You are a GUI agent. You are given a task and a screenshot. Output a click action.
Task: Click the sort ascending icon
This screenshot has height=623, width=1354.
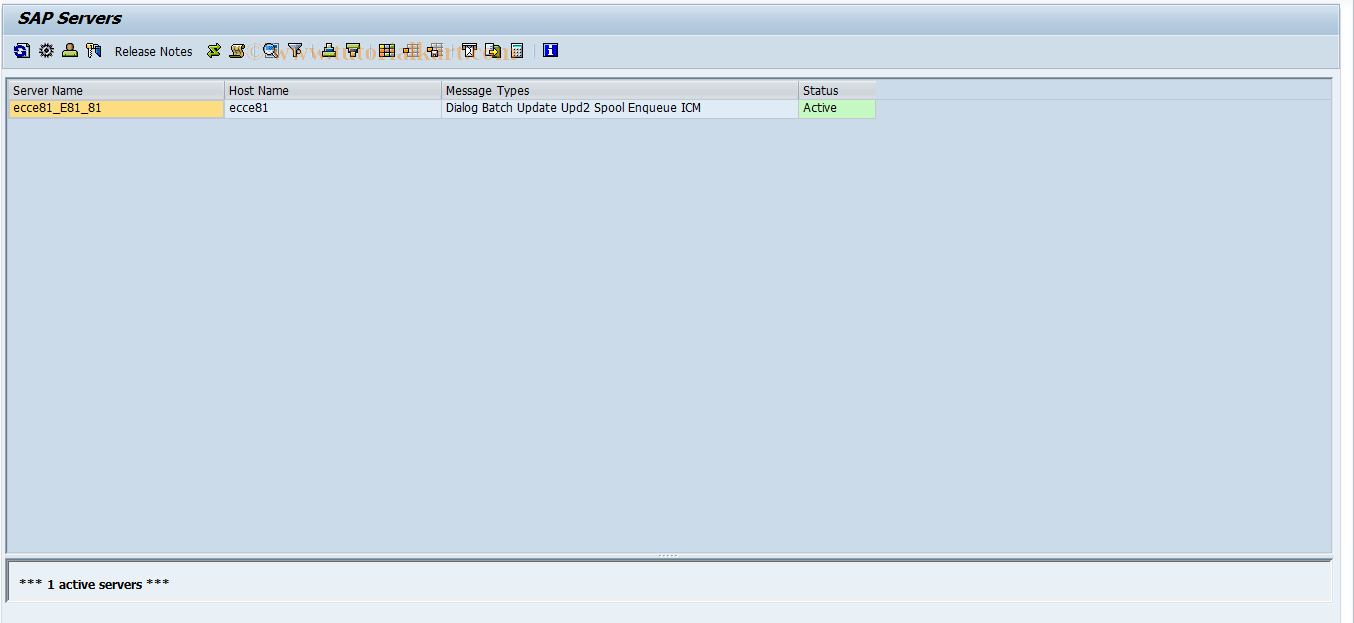click(x=329, y=50)
